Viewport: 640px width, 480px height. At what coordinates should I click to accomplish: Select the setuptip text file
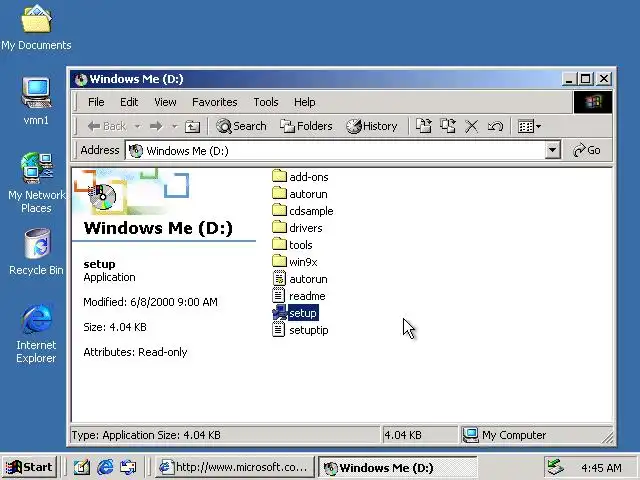click(x=300, y=330)
